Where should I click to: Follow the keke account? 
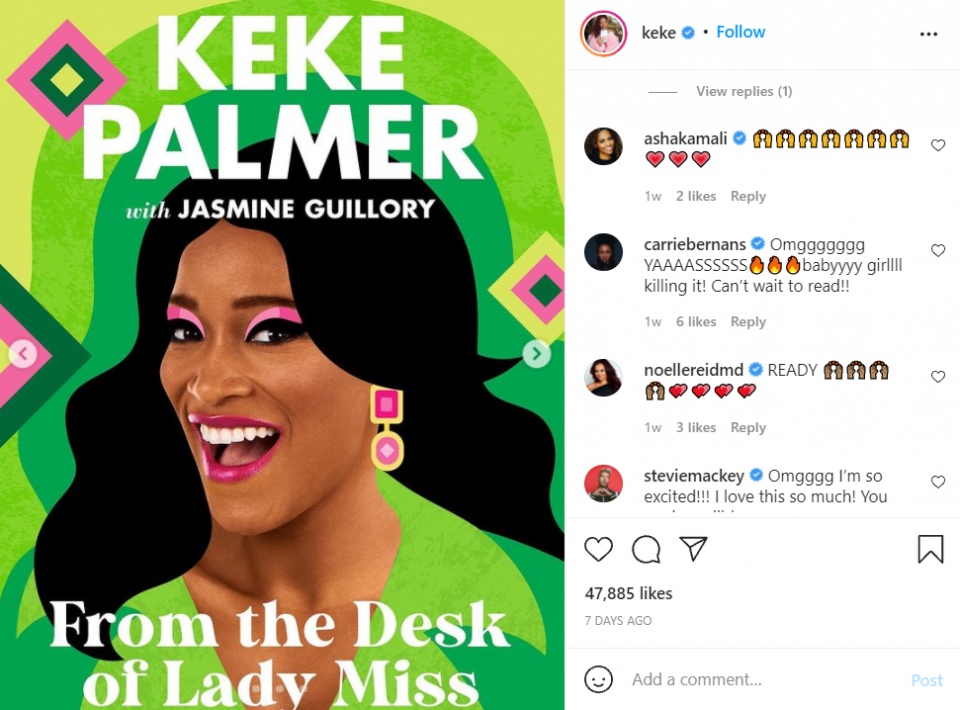(x=740, y=32)
